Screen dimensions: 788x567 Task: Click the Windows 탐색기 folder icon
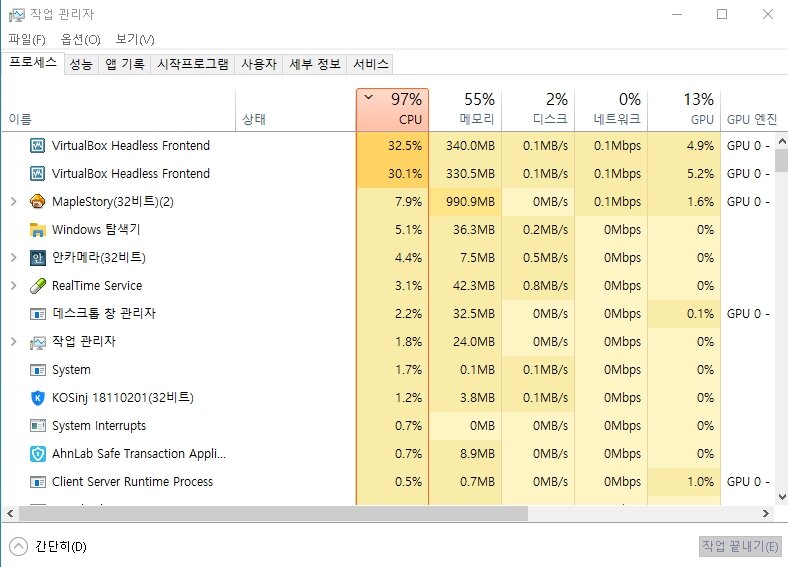pos(38,230)
